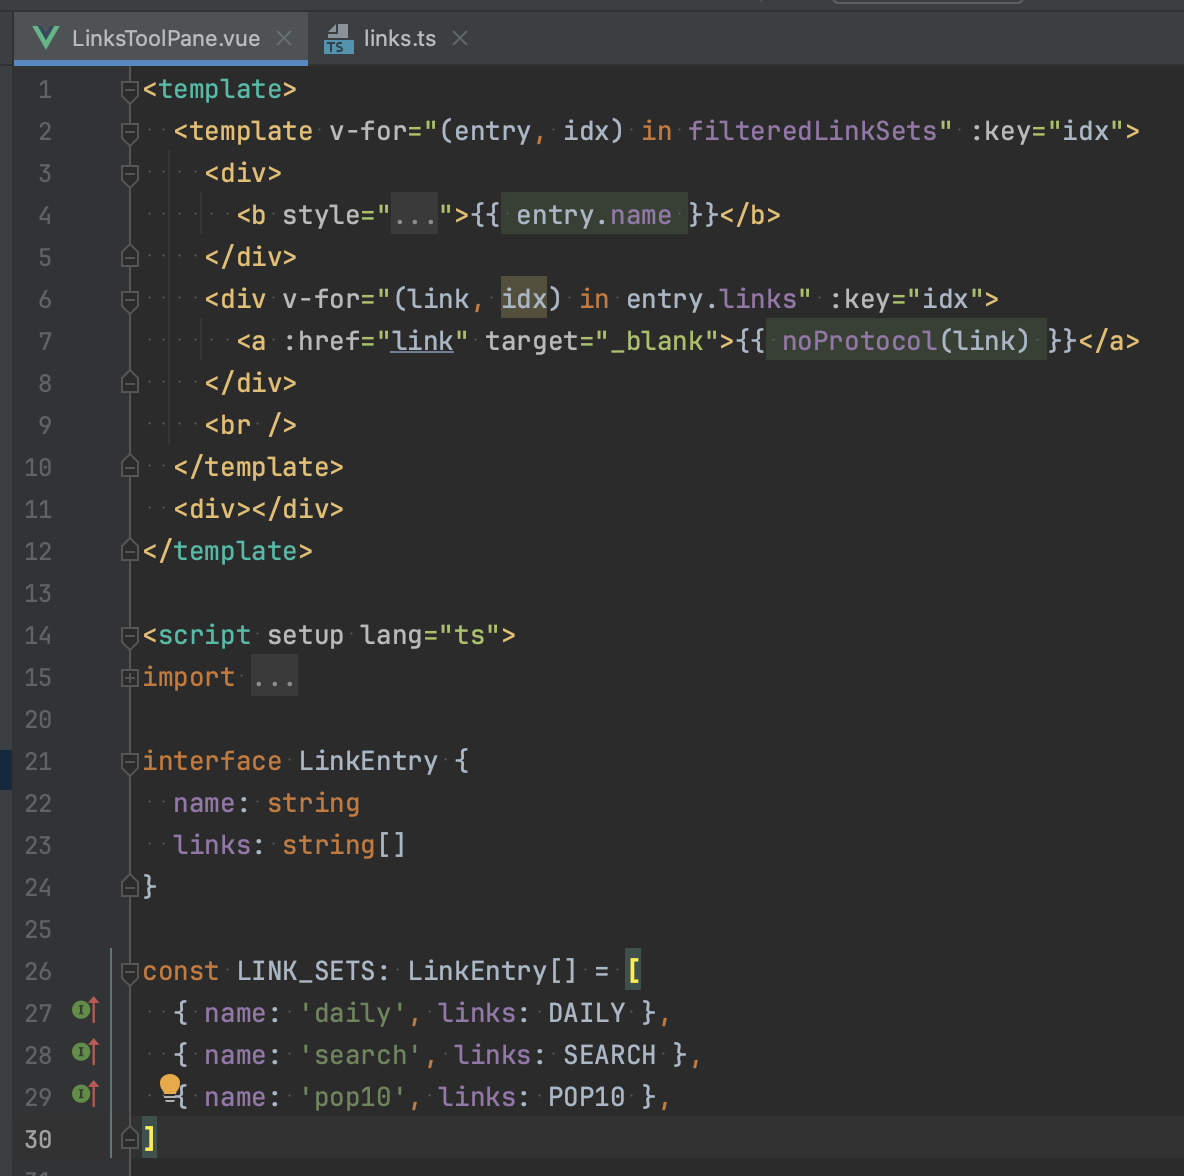Open the links.ts editor tab
Viewport: 1184px width, 1176px height.
(x=399, y=38)
